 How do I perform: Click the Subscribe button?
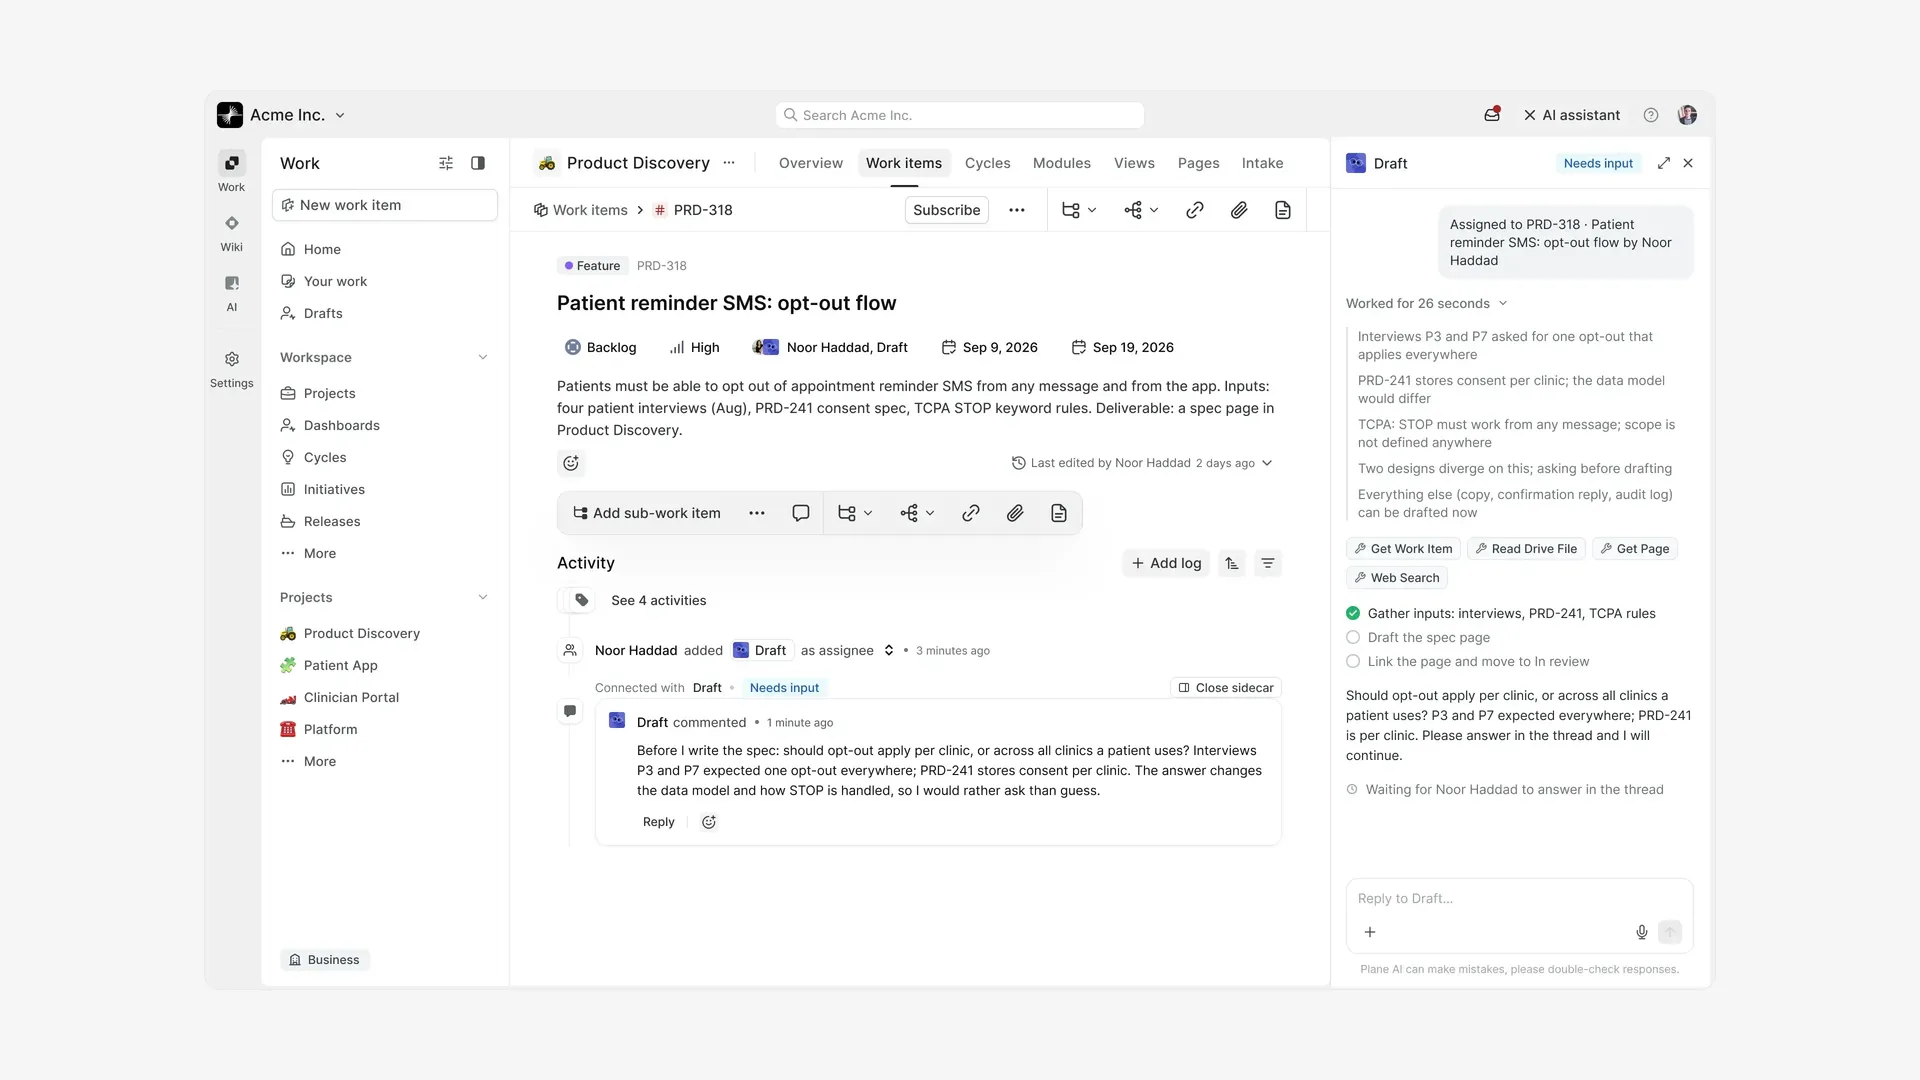click(x=946, y=210)
